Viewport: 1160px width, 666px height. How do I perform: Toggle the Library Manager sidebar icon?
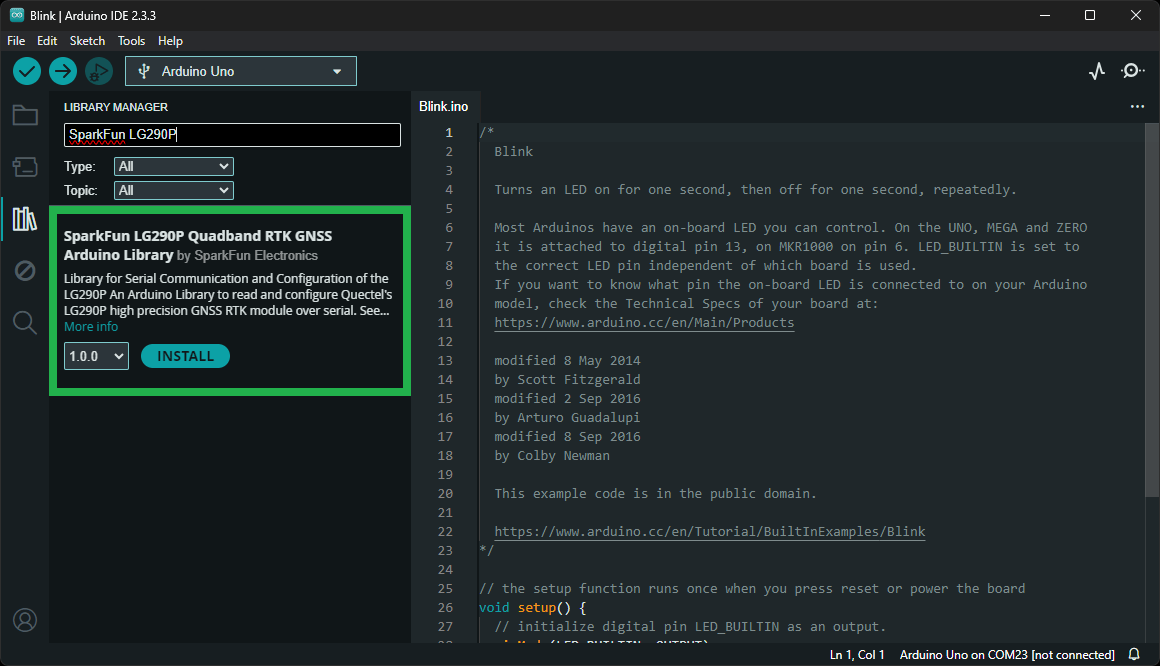click(25, 219)
